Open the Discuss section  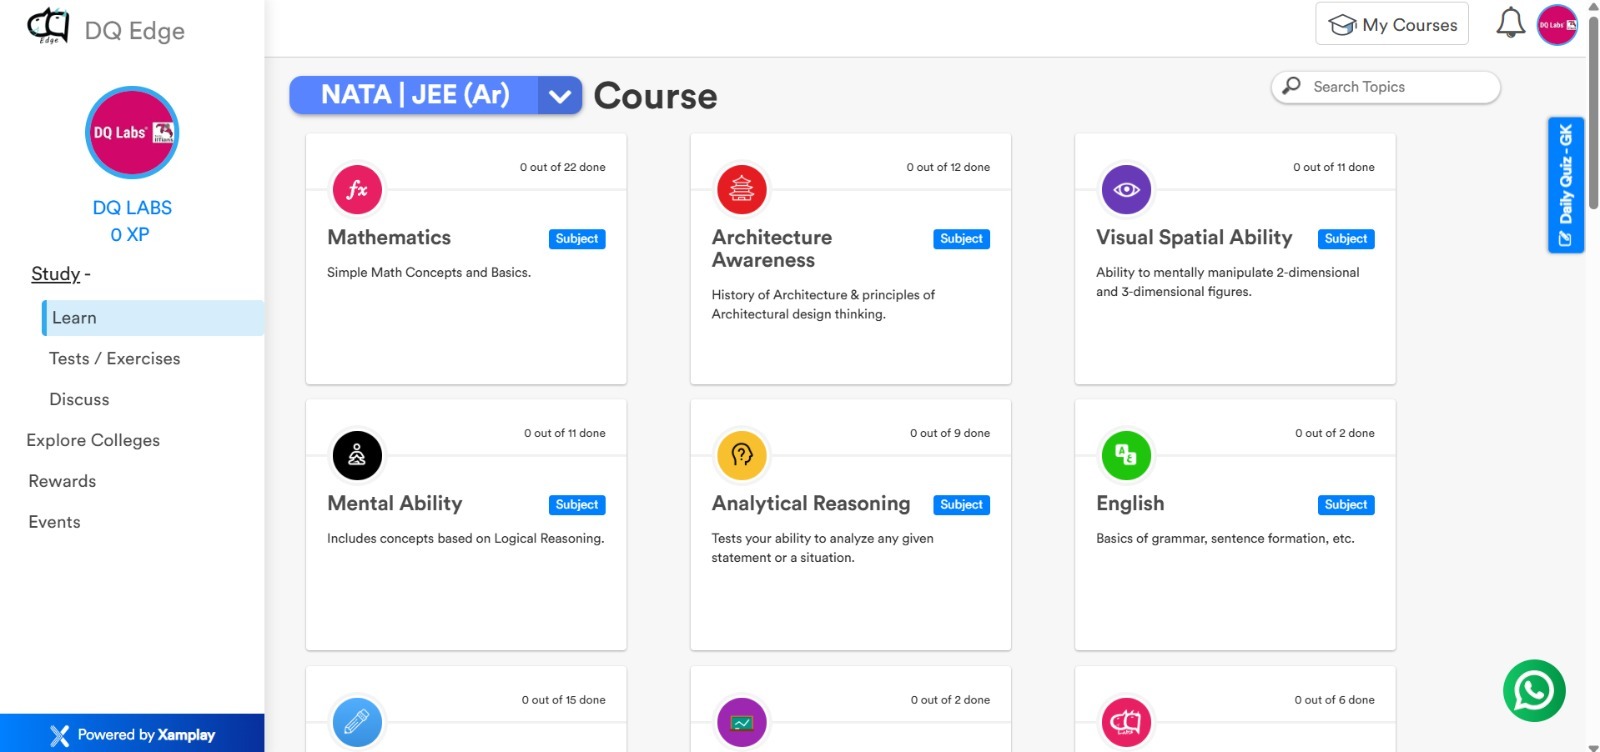click(79, 400)
